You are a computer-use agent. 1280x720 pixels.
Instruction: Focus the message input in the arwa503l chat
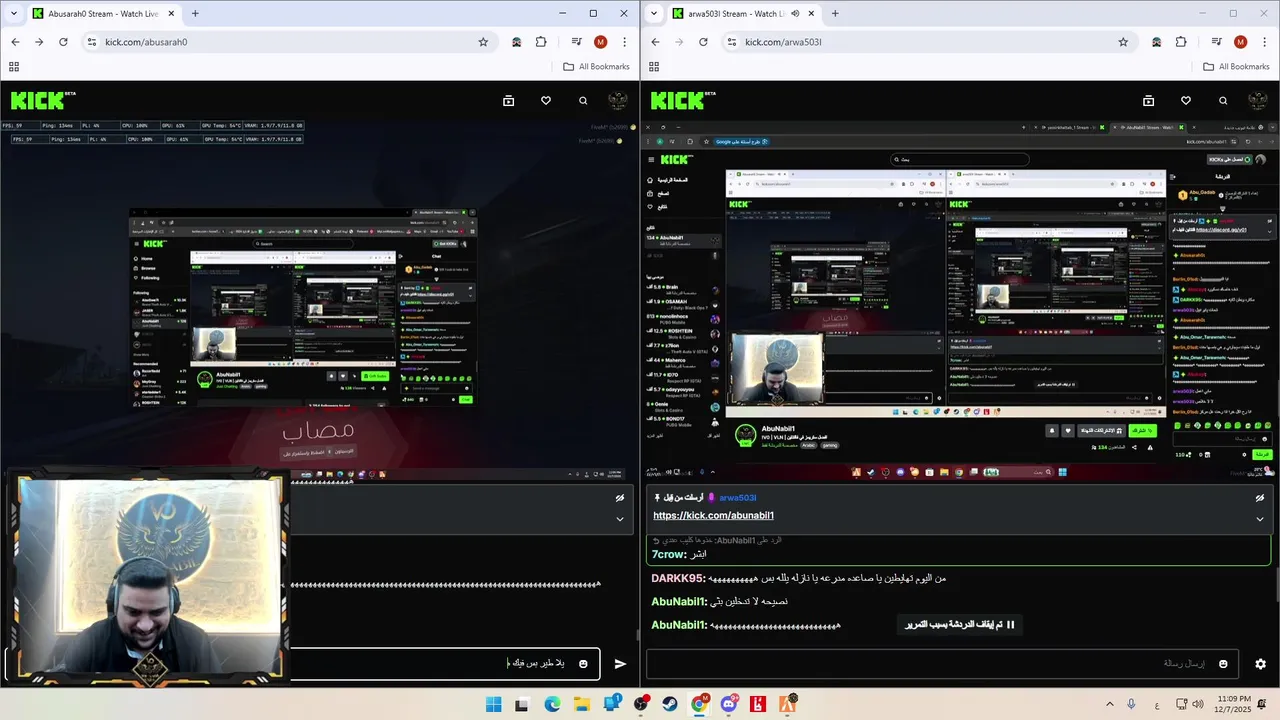[x=943, y=664]
